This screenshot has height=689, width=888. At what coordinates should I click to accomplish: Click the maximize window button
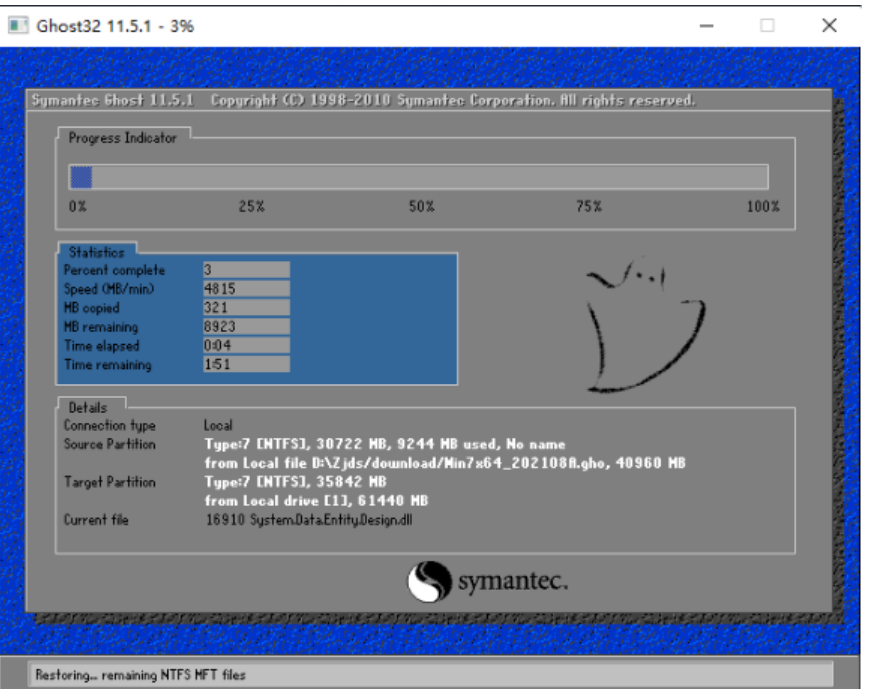(x=767, y=26)
